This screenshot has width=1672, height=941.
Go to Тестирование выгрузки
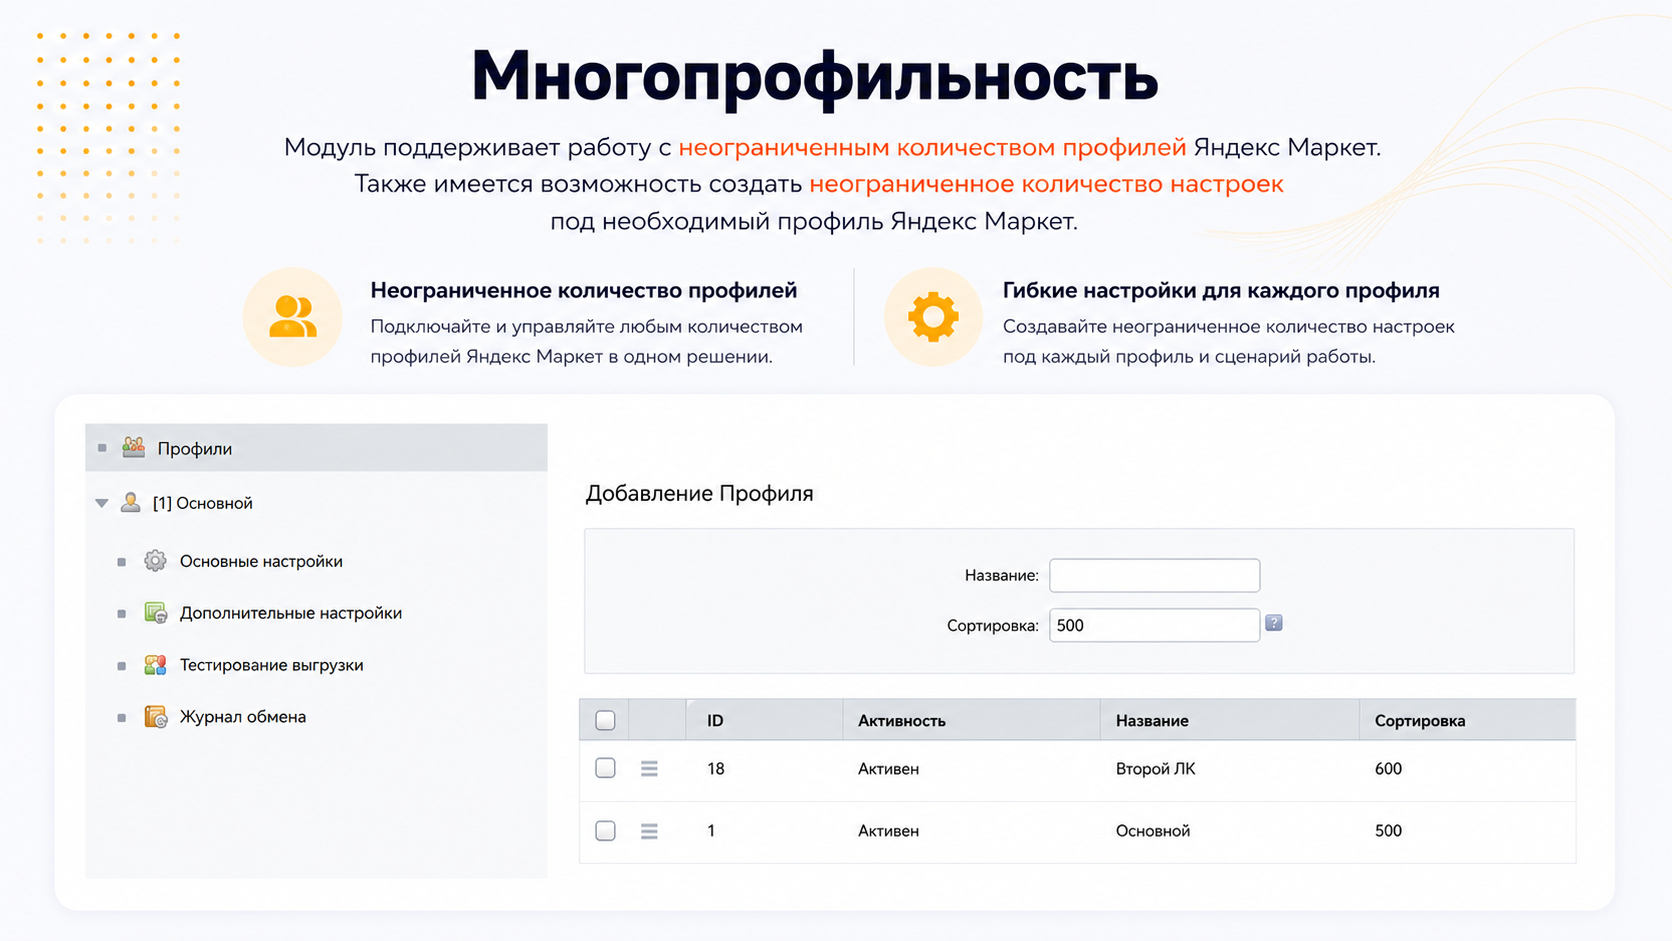(271, 665)
